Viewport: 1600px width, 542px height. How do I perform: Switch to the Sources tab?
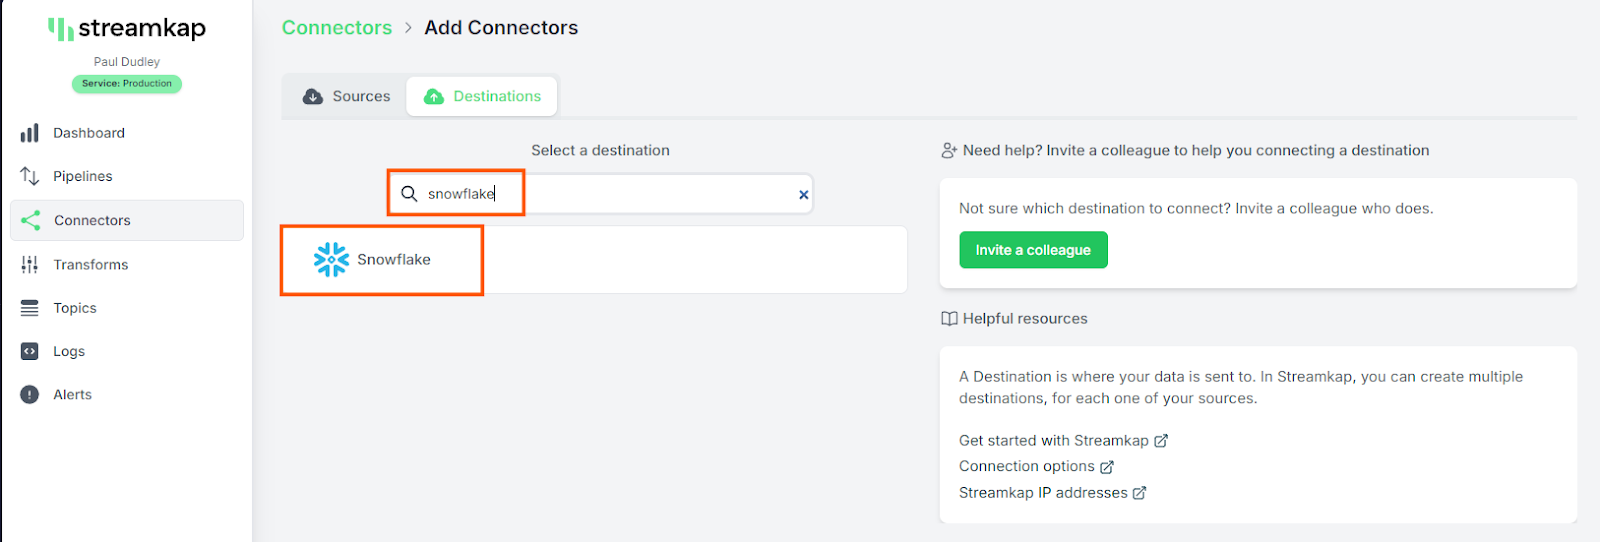pos(346,96)
